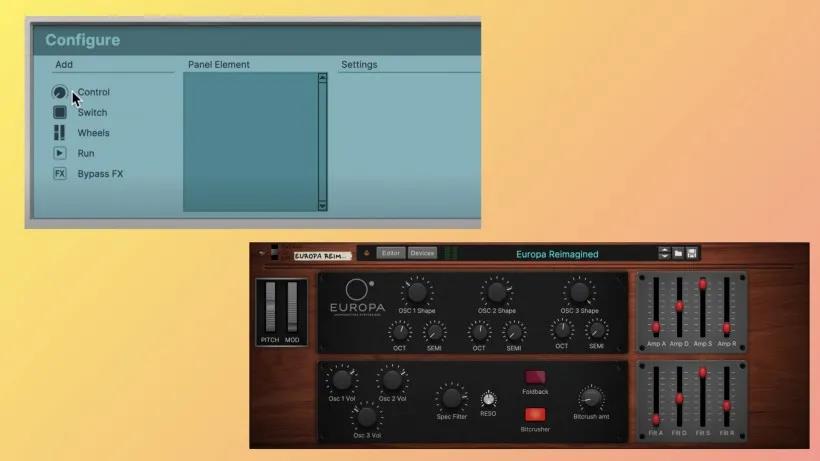Screen dimensions: 820x461
Task: Click the Filt A fader handle
Action: click(x=656, y=419)
